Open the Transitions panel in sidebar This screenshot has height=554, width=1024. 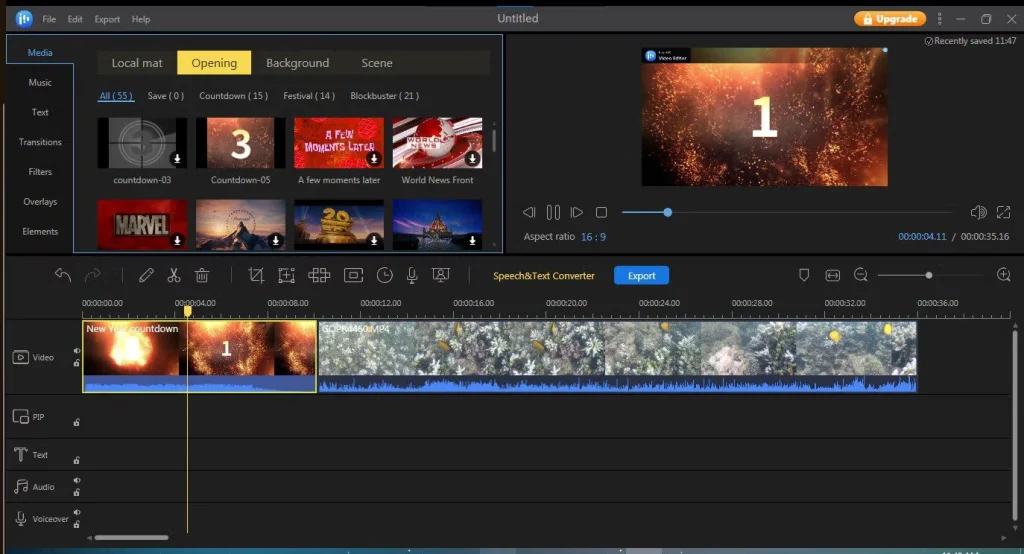pyautogui.click(x=40, y=142)
